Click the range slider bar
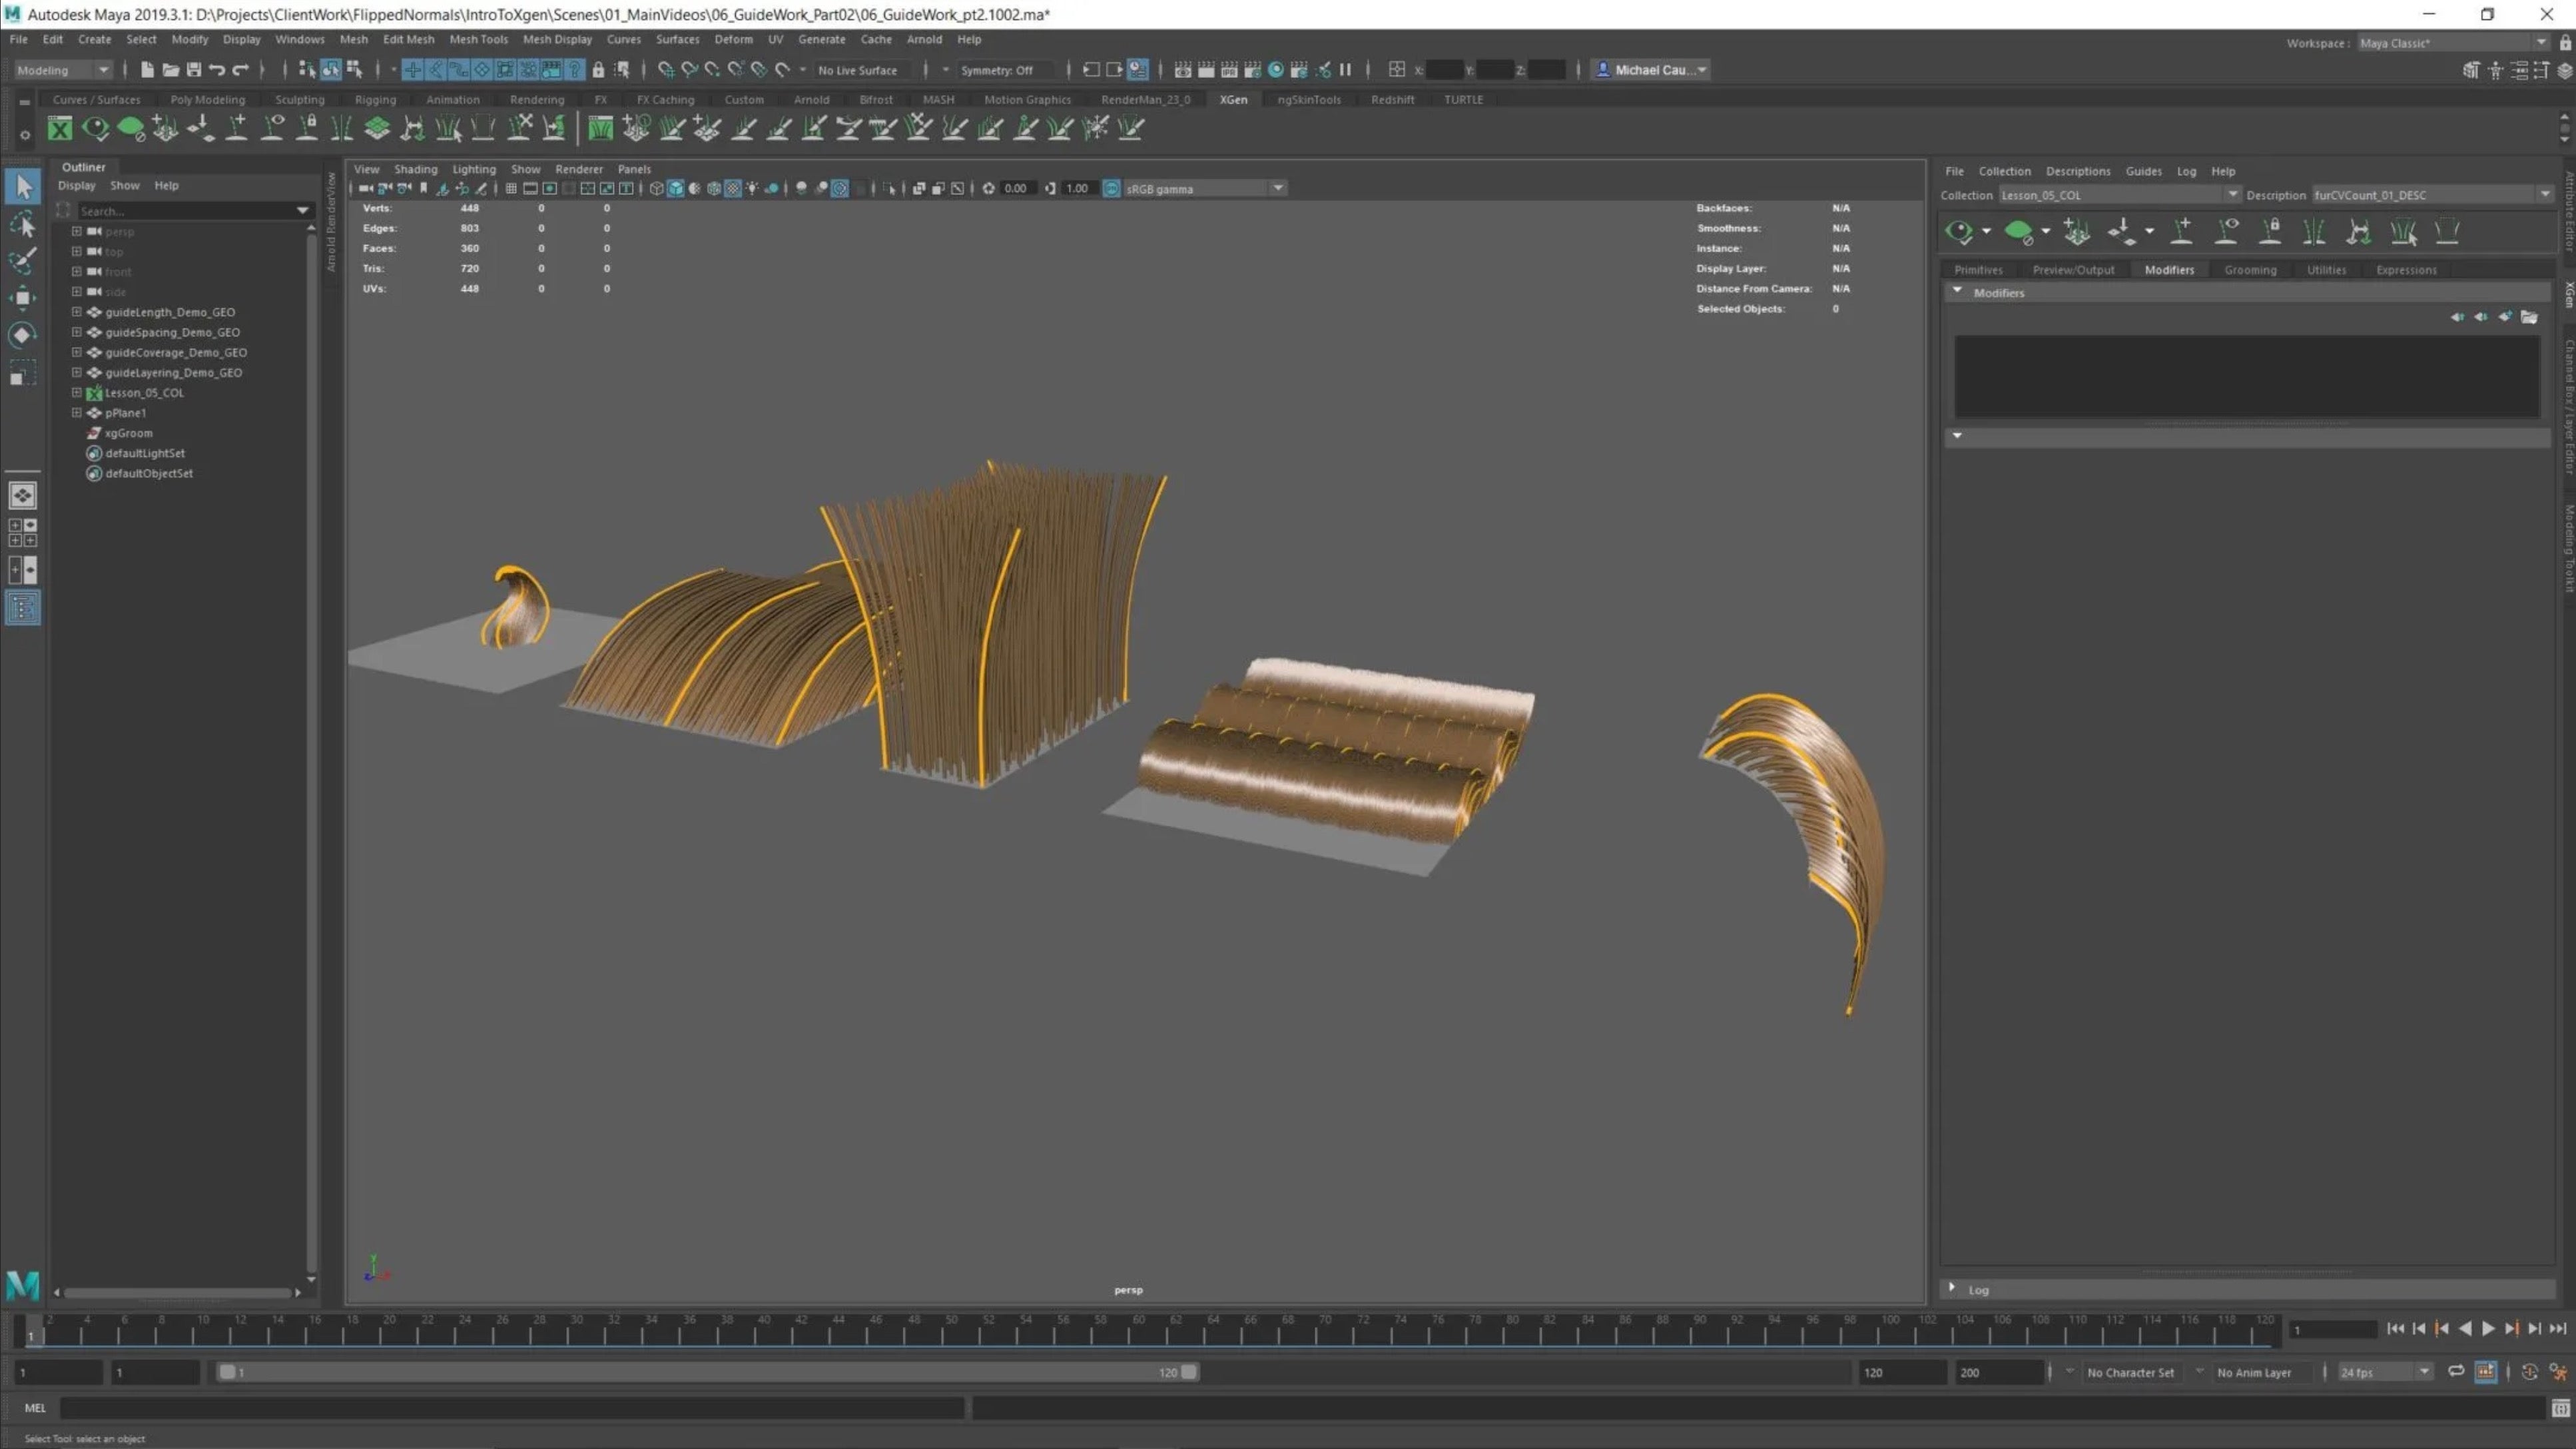Screen dimensions: 2576x1449 707,1372
